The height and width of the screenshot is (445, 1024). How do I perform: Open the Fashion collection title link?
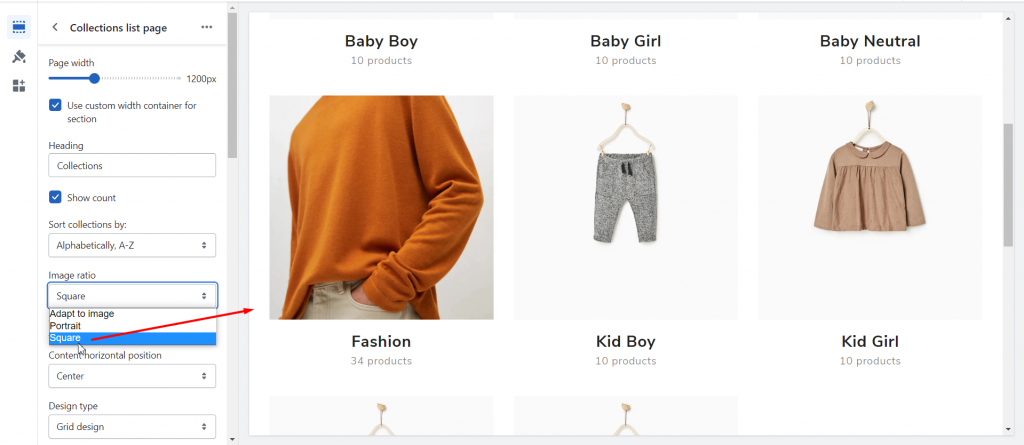[381, 342]
